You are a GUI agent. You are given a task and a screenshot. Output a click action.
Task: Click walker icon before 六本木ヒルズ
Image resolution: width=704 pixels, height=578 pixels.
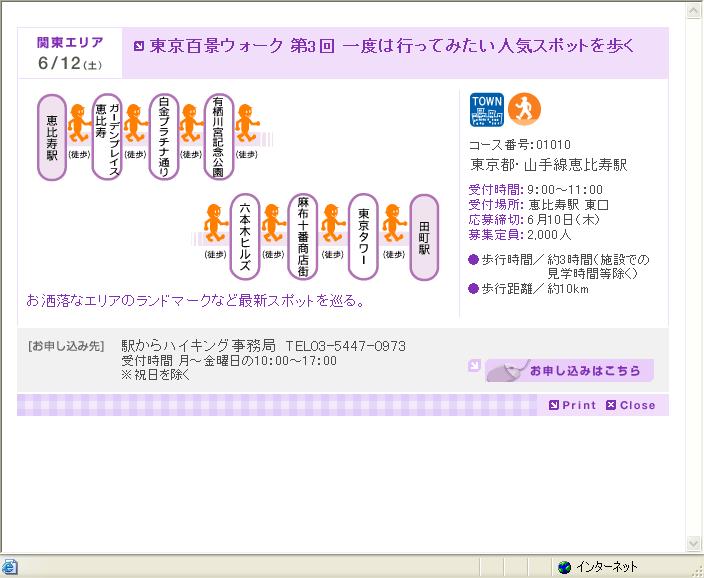(x=216, y=223)
